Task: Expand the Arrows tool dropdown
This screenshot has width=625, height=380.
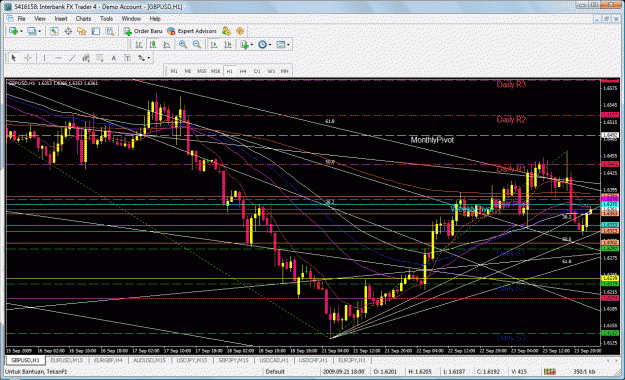Action: point(149,58)
